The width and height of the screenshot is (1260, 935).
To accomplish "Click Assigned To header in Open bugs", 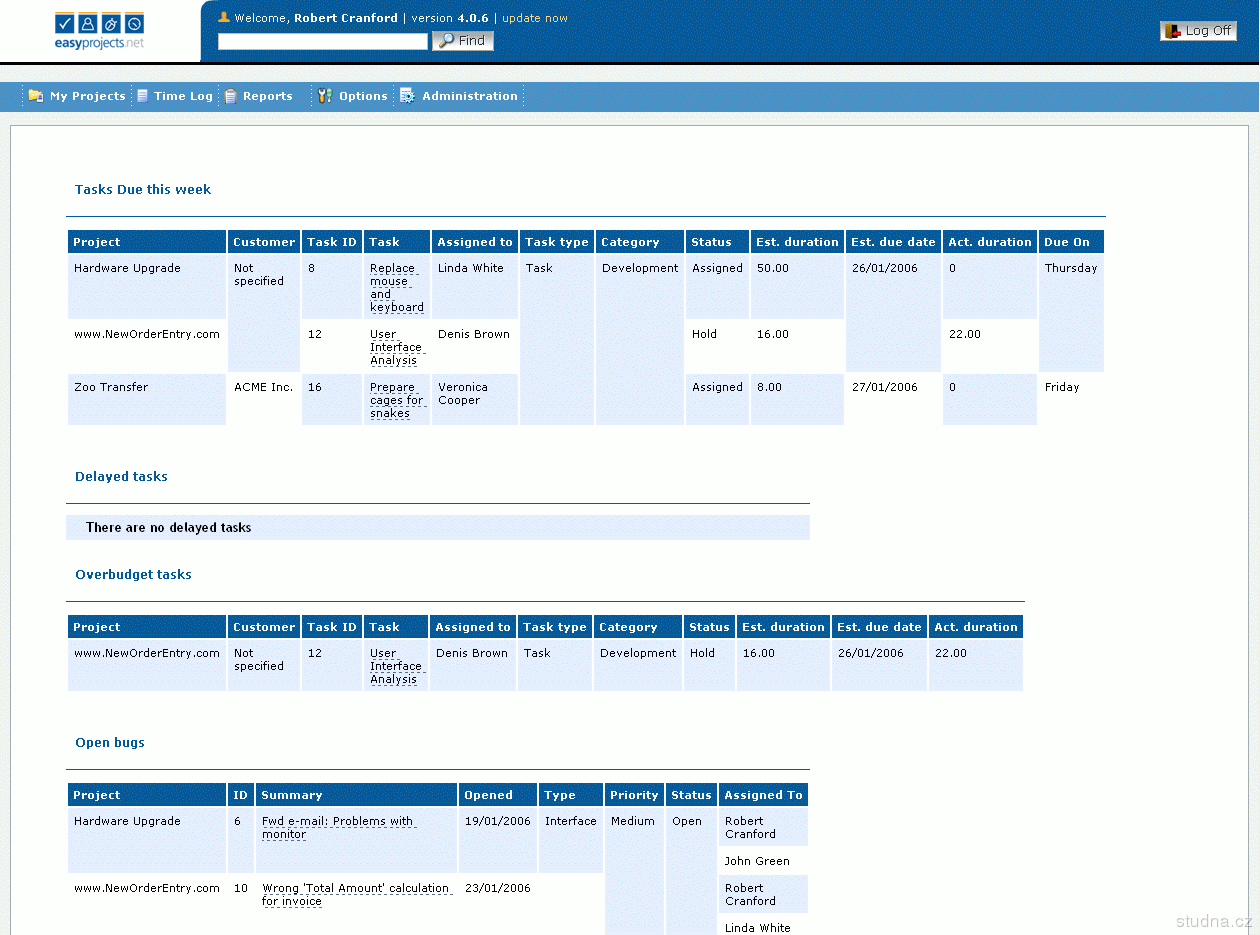I will click(764, 795).
